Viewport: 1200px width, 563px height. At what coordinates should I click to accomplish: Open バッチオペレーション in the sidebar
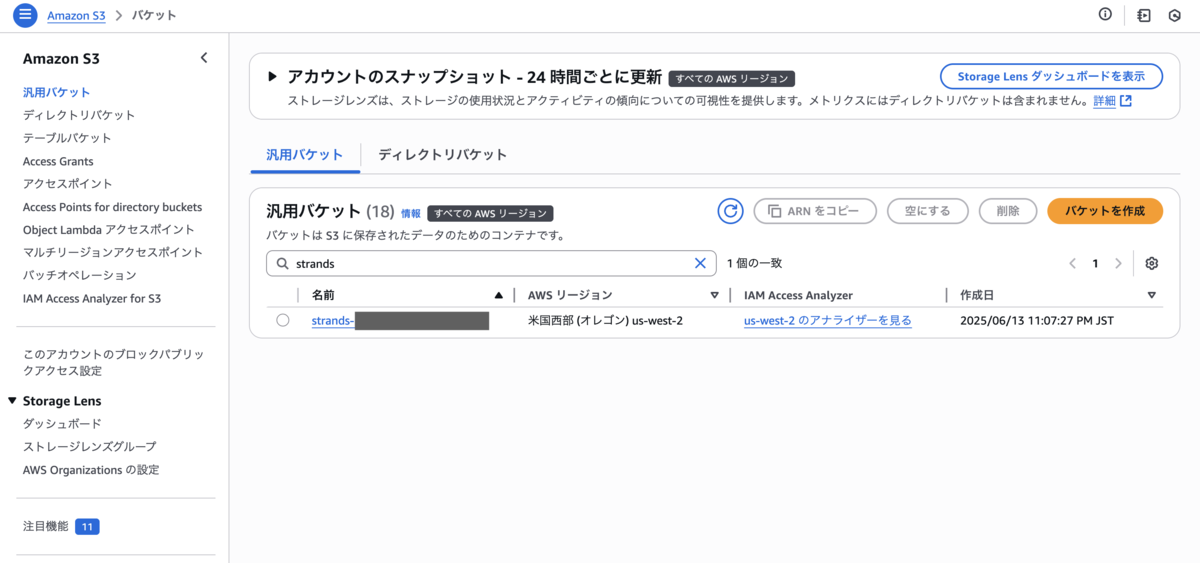79,275
